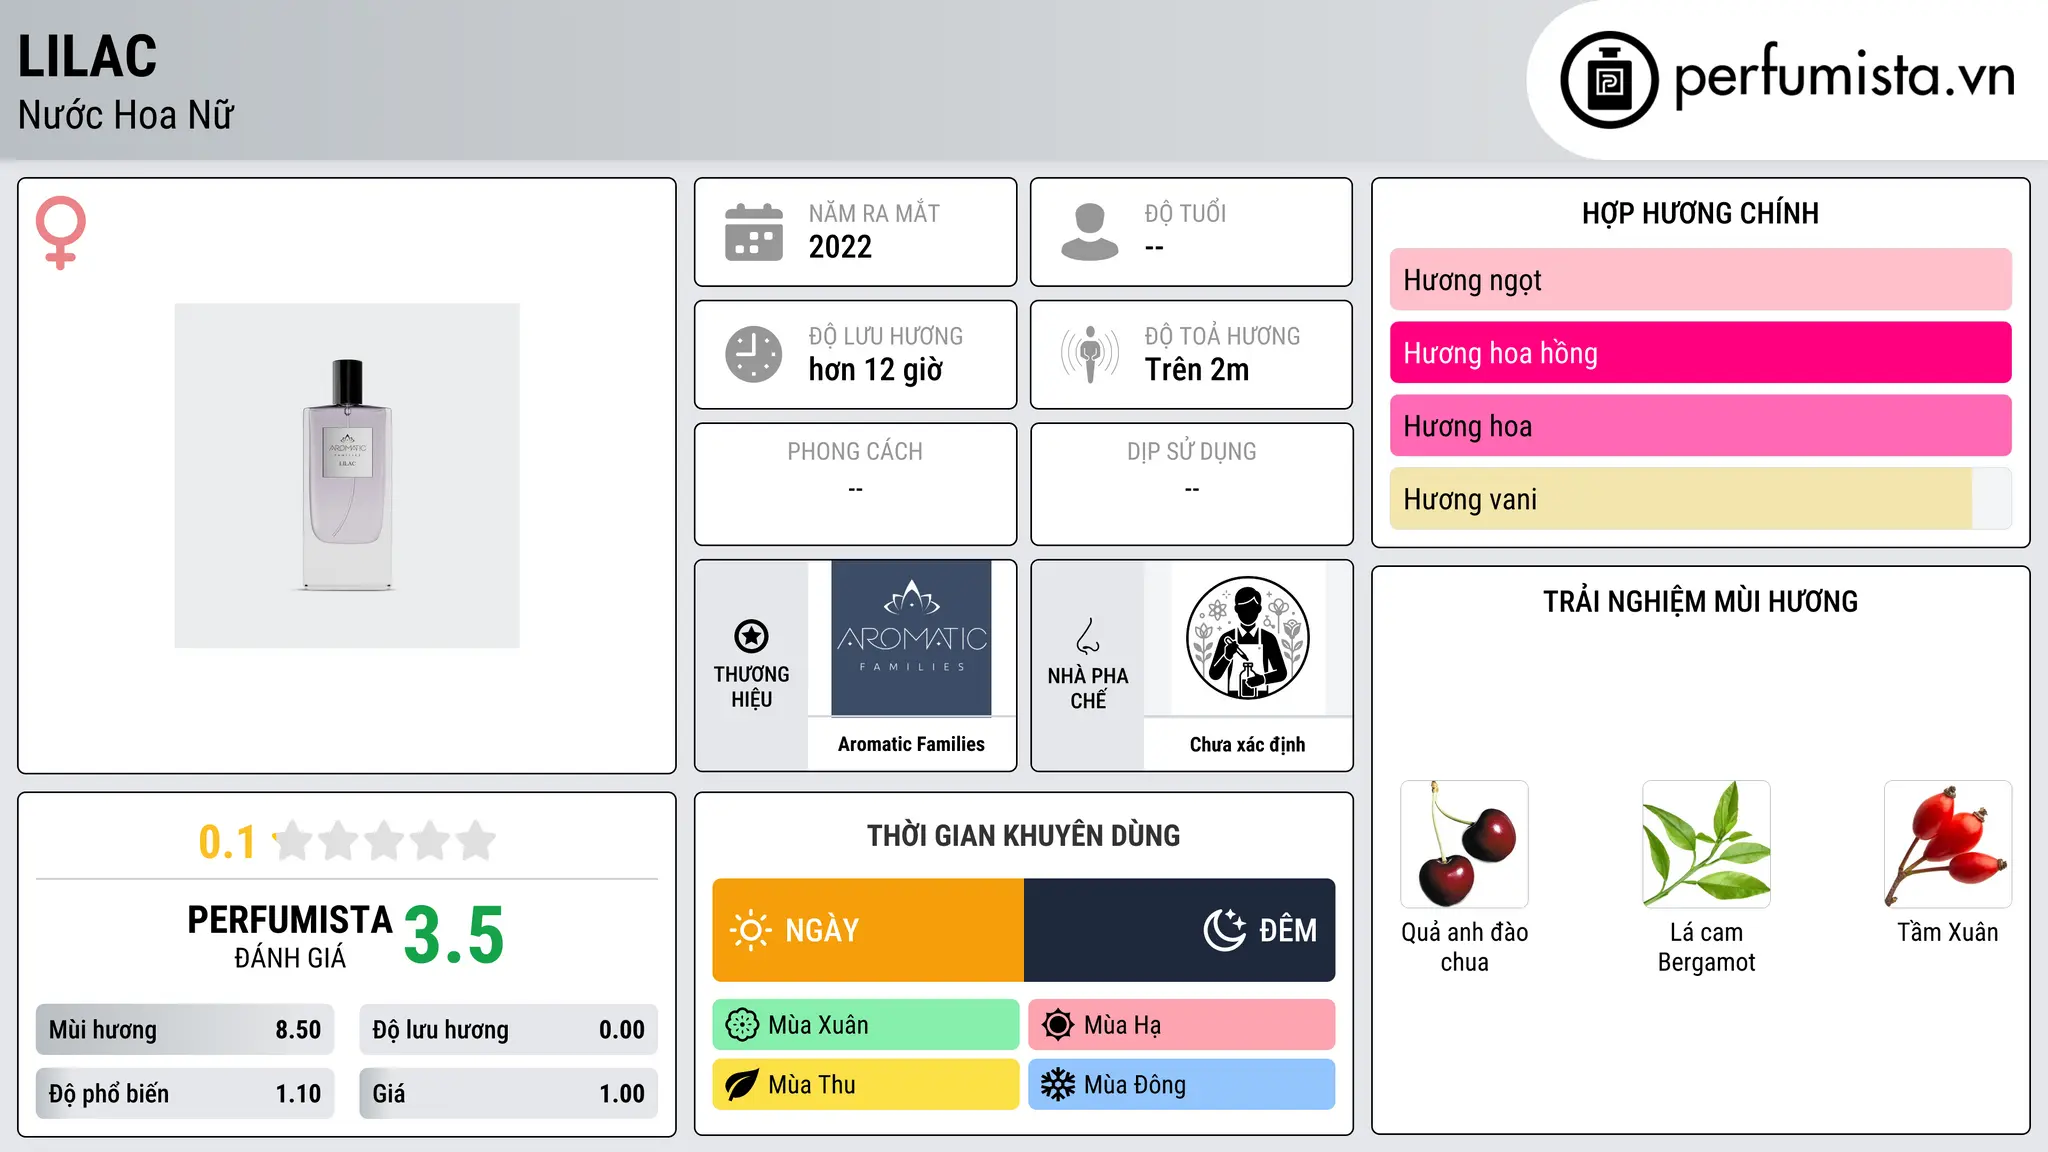
Task: Click the Hương ngọt accord bar
Action: (1701, 280)
